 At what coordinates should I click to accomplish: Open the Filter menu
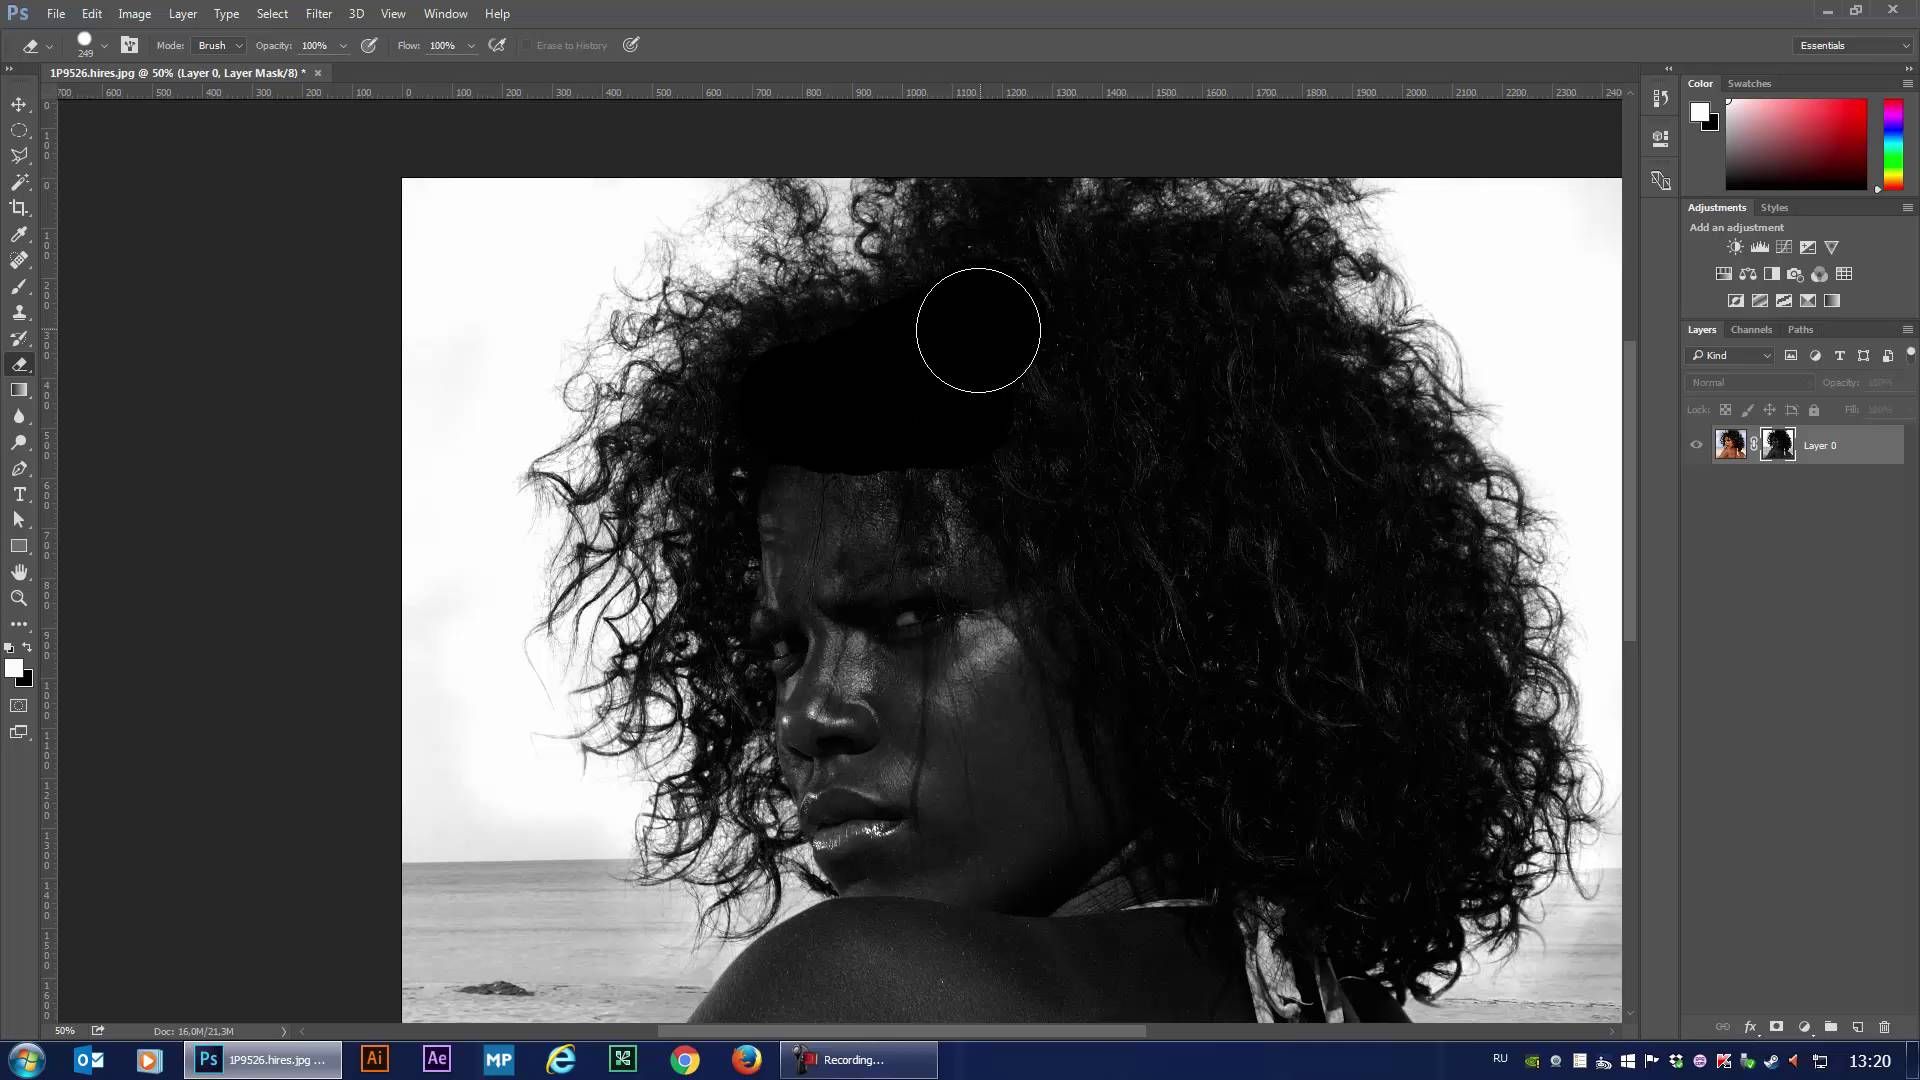318,14
